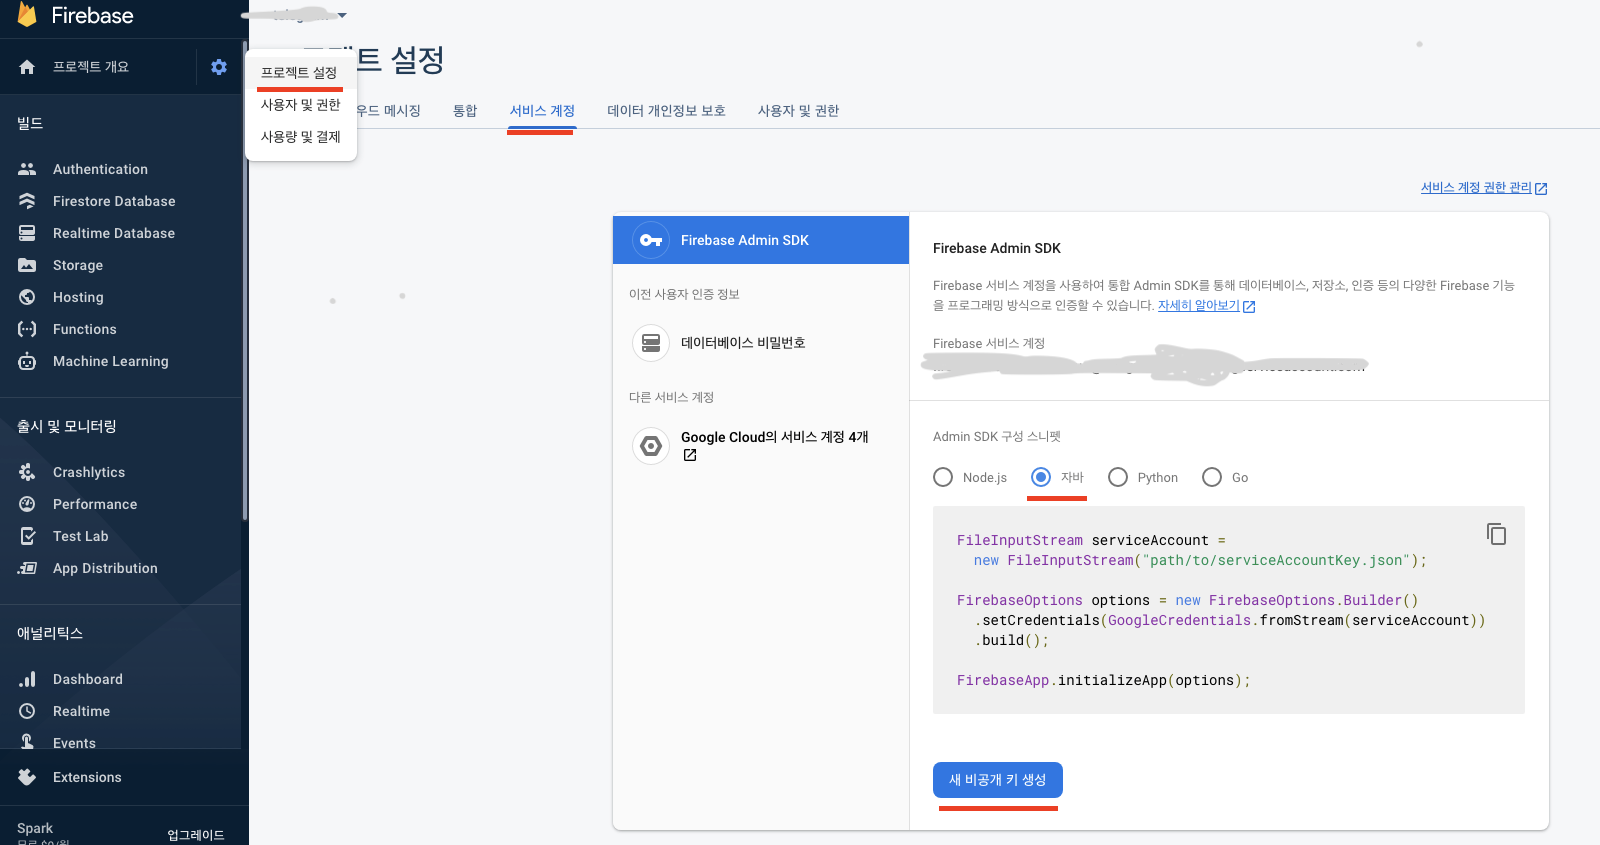Click the Firebase logo icon
Screen dimensions: 1600x845
coord(27,14)
